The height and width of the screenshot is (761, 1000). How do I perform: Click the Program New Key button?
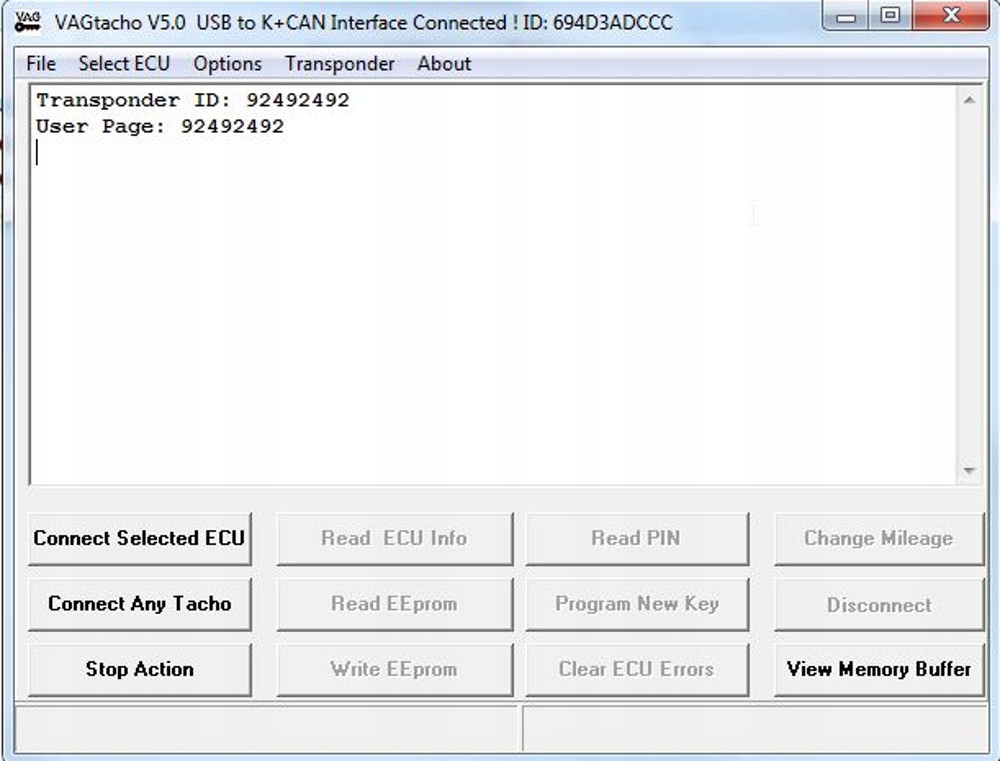tap(636, 604)
